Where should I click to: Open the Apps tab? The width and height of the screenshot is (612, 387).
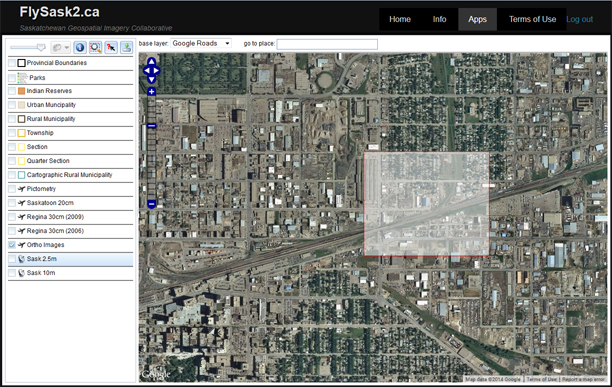pyautogui.click(x=477, y=19)
